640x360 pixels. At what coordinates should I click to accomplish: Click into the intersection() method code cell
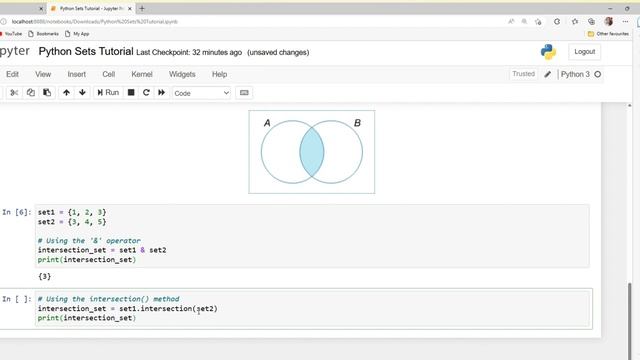coord(312,308)
